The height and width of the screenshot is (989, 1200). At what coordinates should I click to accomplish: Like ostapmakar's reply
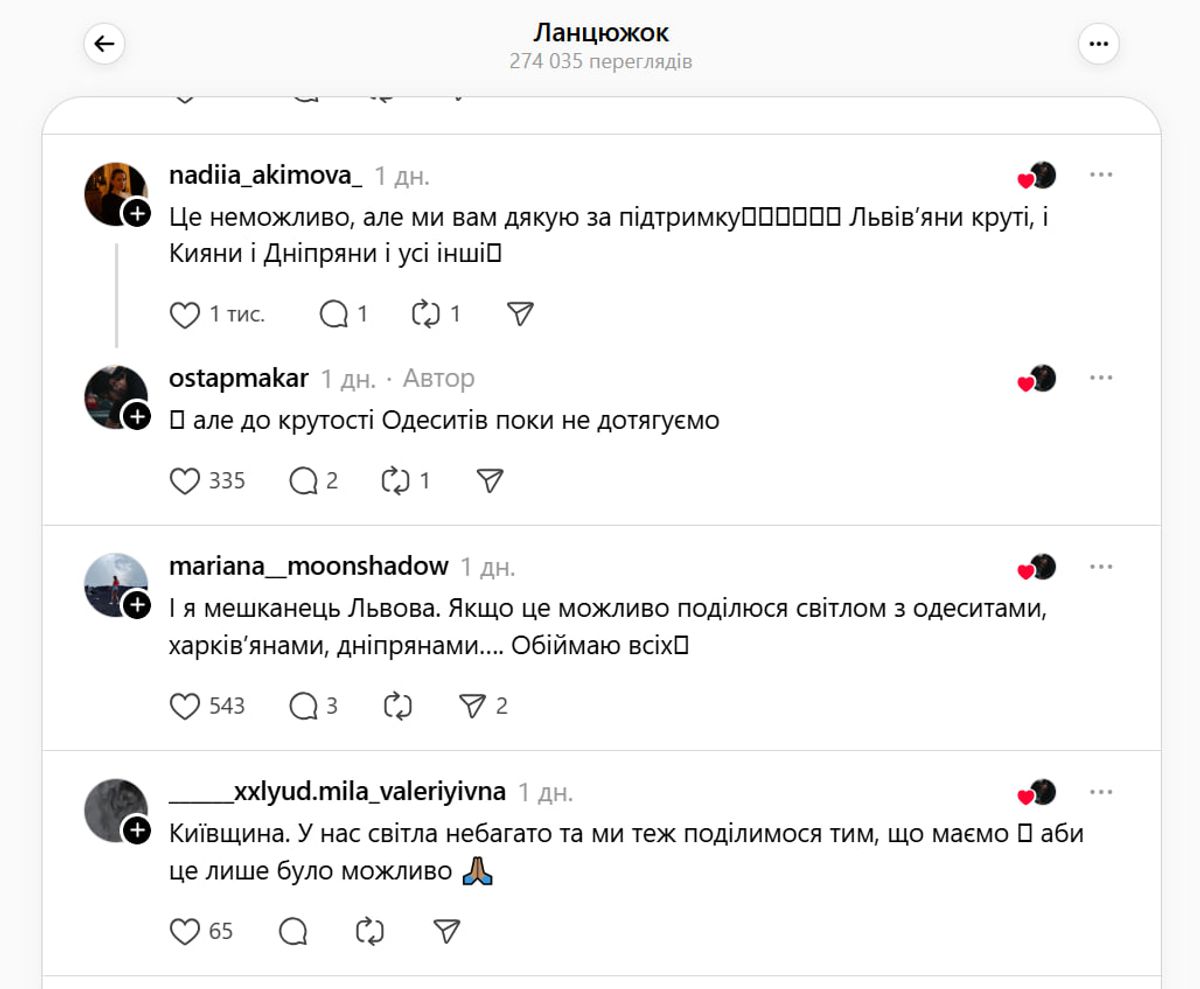[x=185, y=481]
